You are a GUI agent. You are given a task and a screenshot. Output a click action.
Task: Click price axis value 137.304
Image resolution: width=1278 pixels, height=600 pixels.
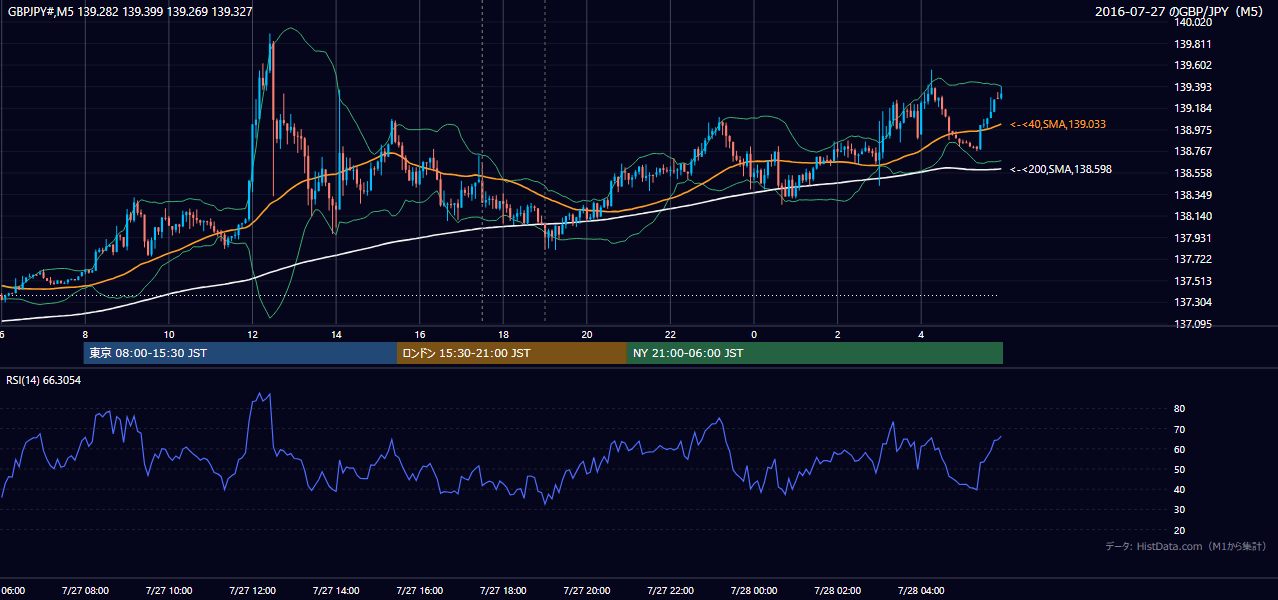point(1194,302)
